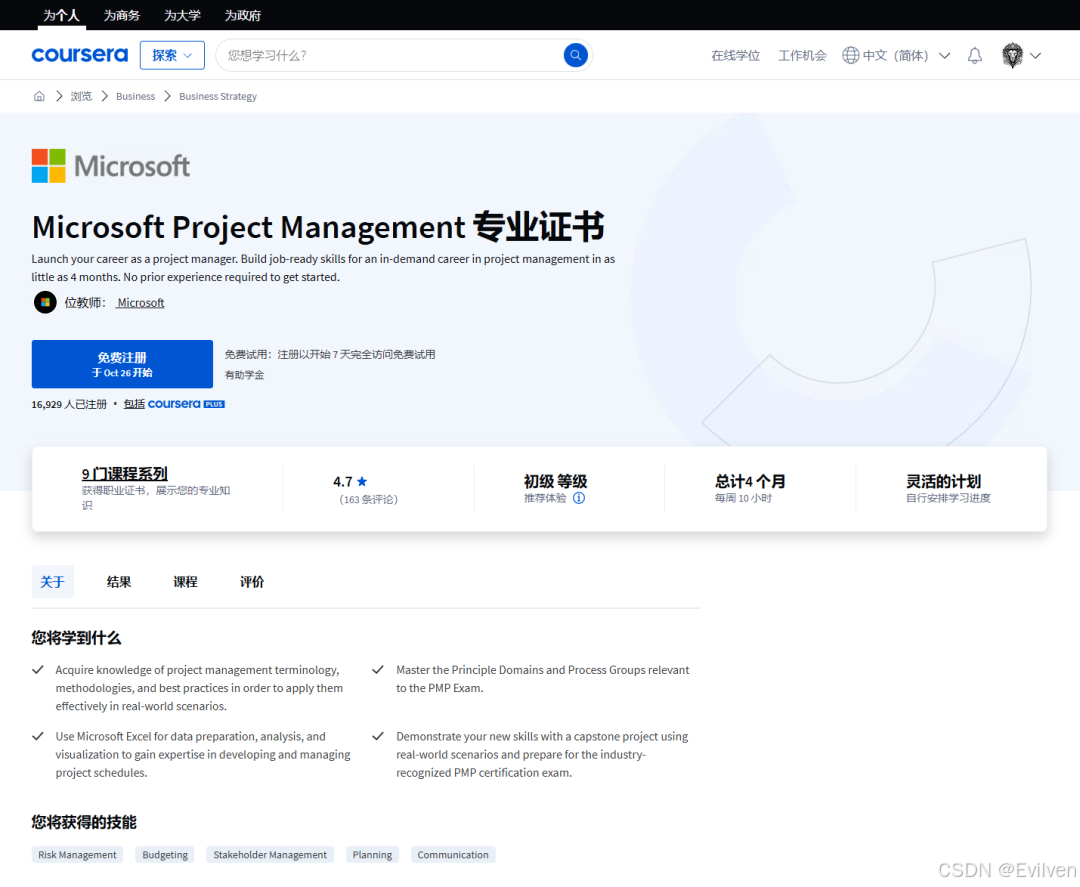Switch to the 结果 tab
Screen dimensions: 1080x887
(119, 582)
